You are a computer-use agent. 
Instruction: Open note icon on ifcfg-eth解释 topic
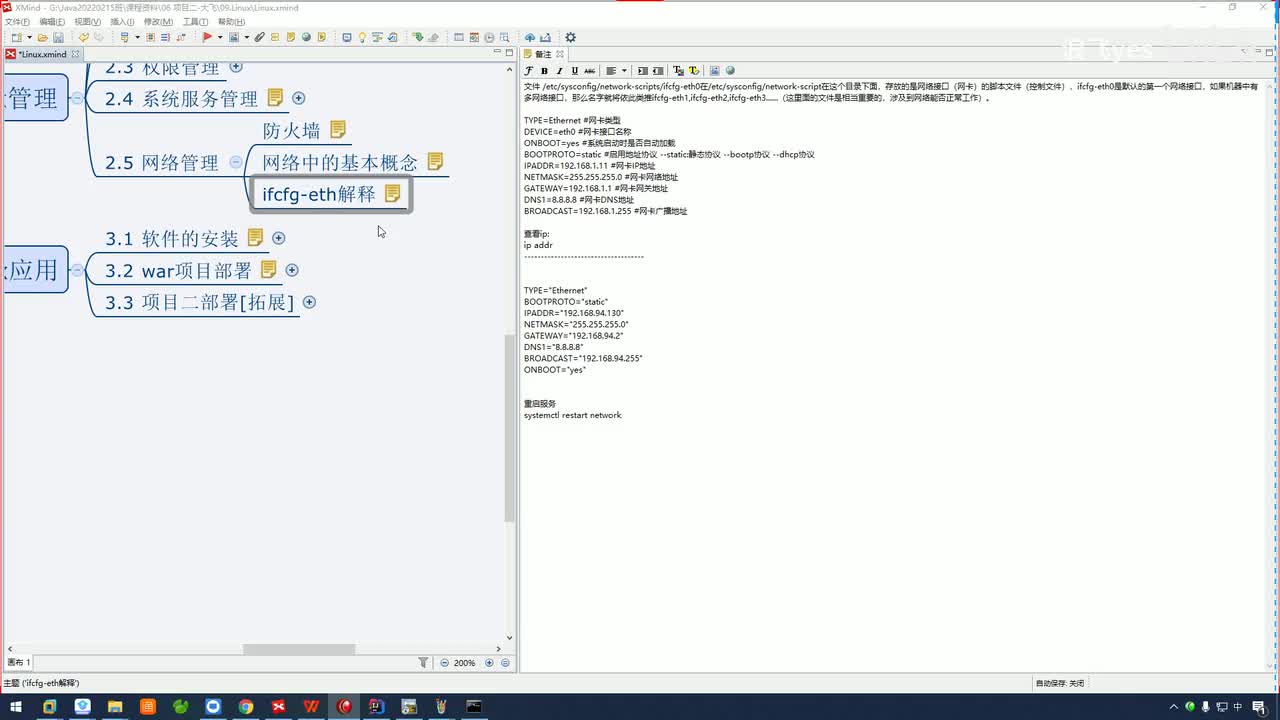[x=392, y=193]
